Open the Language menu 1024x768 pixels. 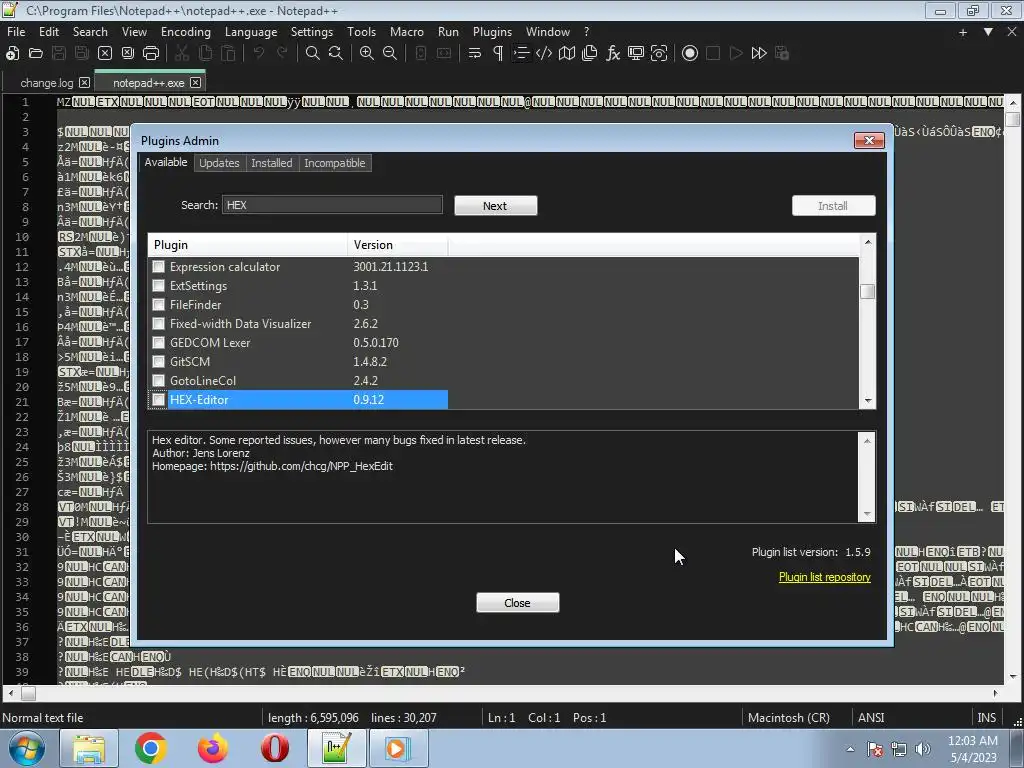tap(251, 31)
